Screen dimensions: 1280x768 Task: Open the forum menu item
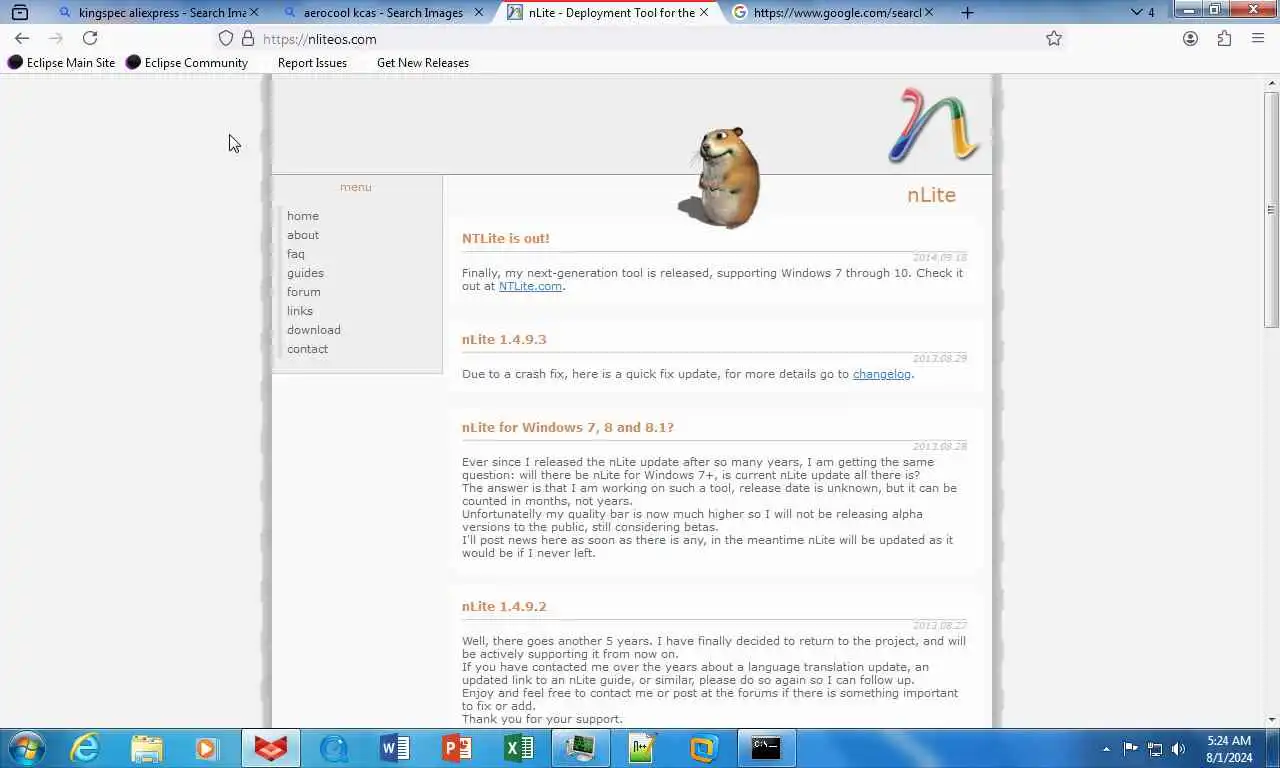(304, 292)
